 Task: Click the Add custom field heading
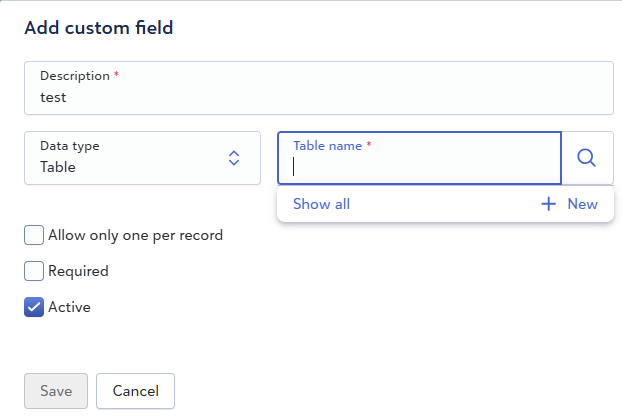[99, 28]
